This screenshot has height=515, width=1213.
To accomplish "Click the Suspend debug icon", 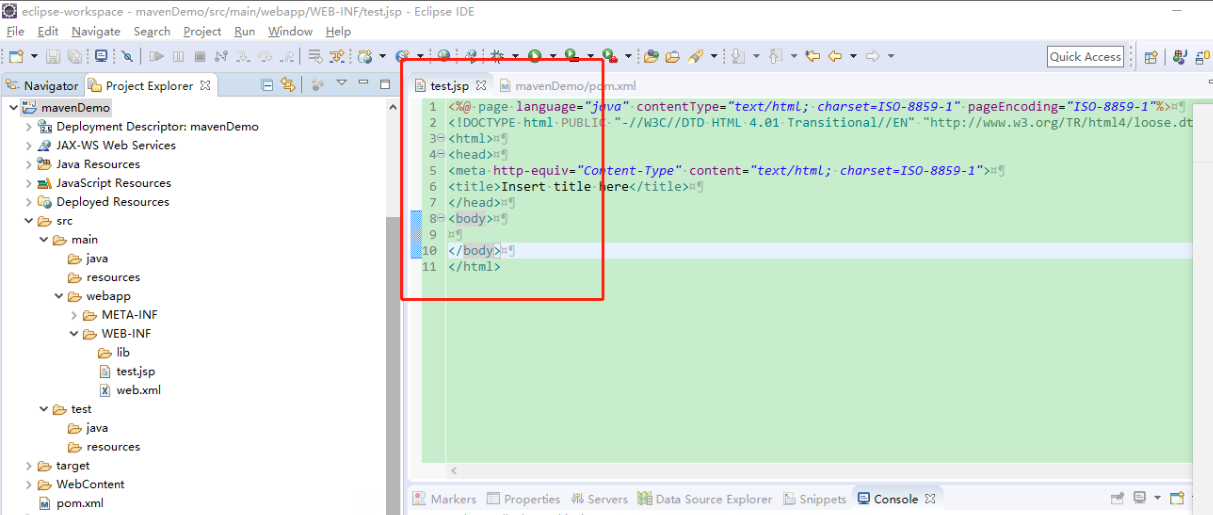I will [x=178, y=57].
